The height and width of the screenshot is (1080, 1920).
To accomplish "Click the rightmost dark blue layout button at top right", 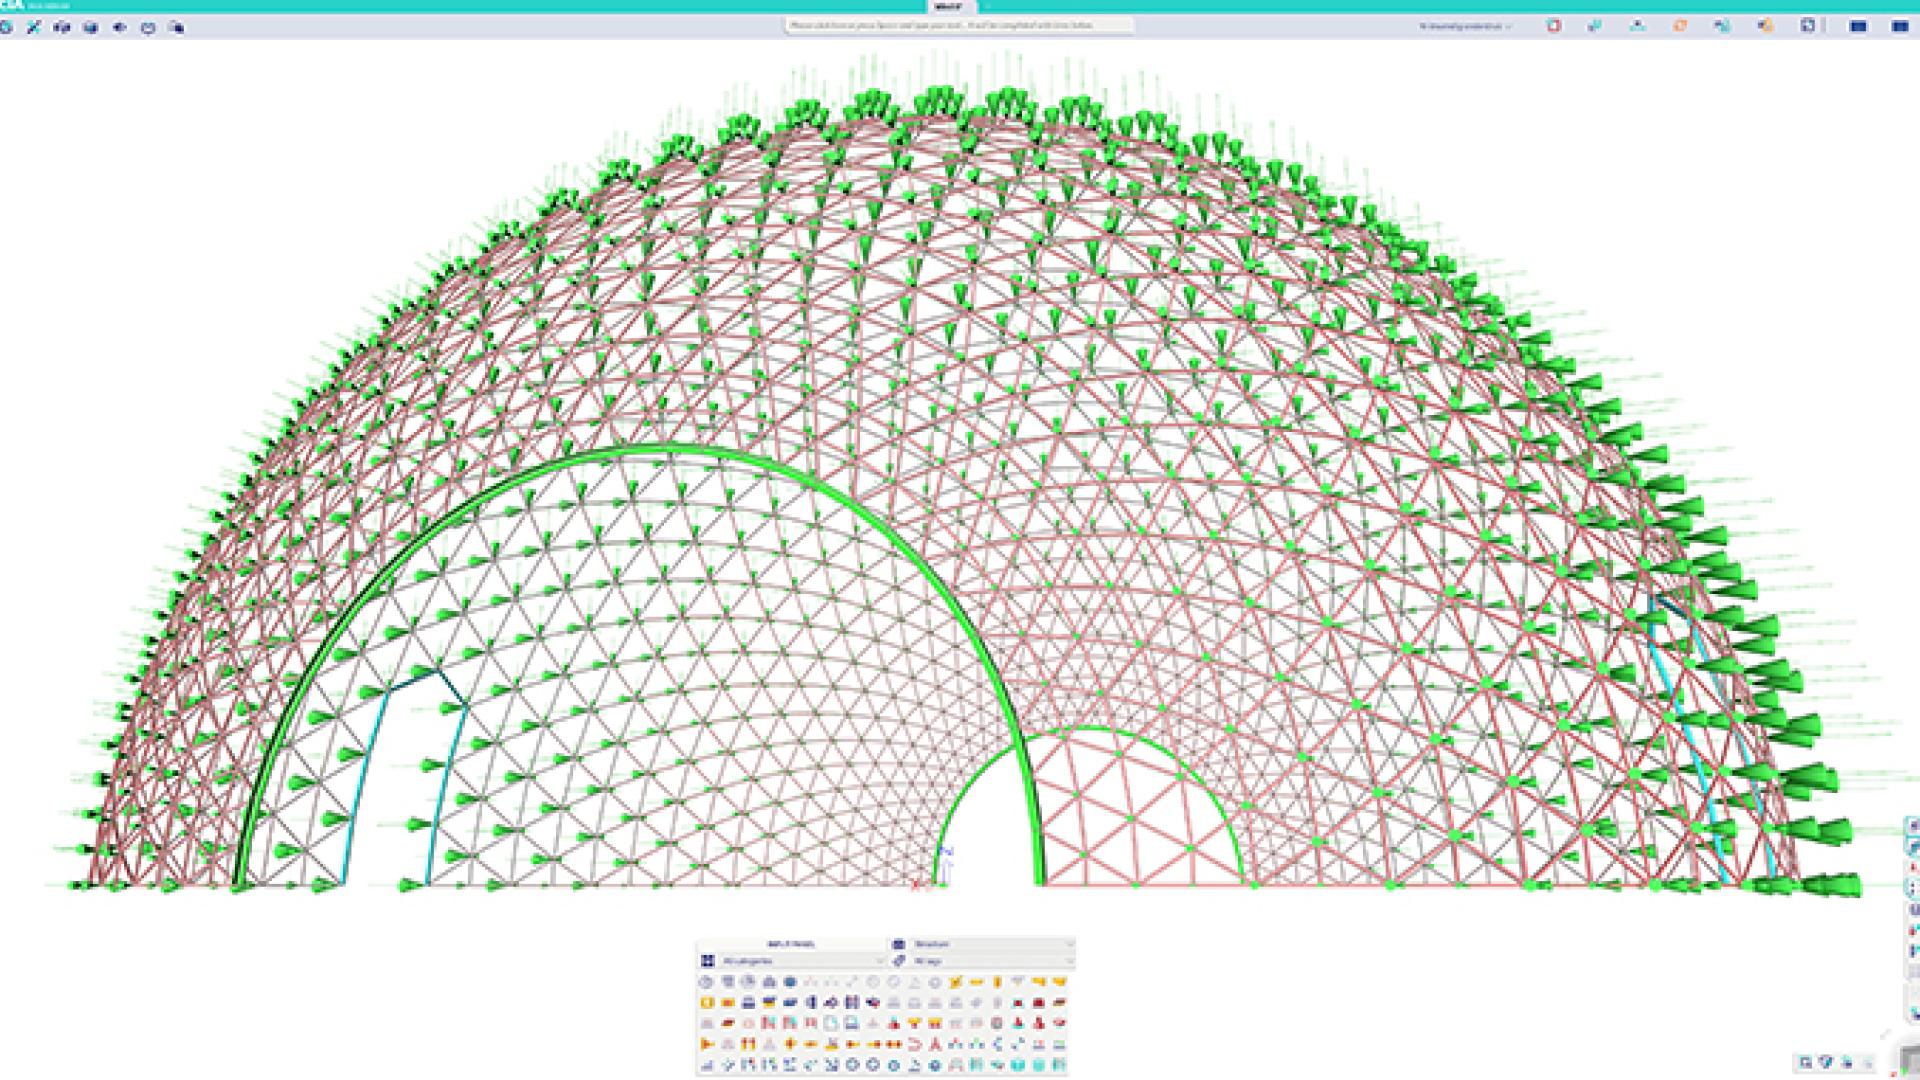I will [1900, 26].
